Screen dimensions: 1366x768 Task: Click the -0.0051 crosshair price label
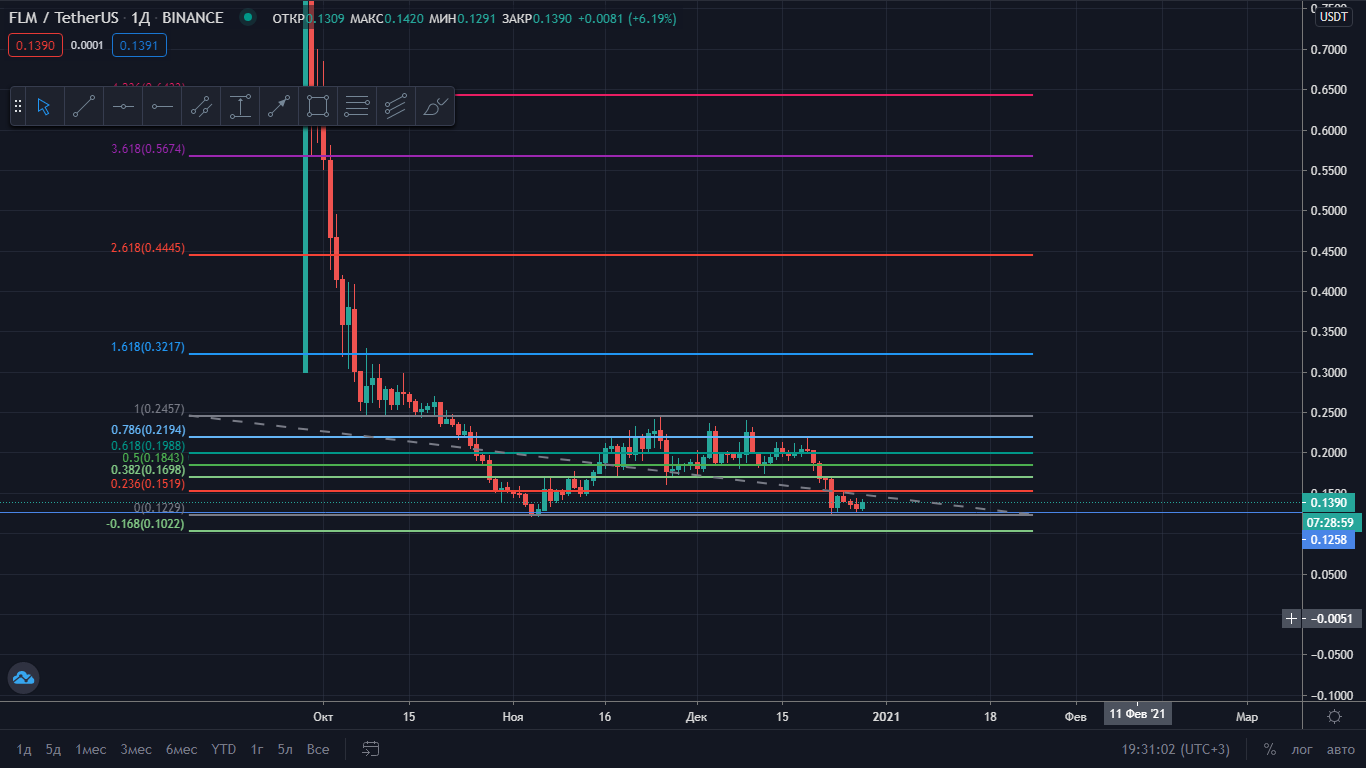pyautogui.click(x=1331, y=619)
